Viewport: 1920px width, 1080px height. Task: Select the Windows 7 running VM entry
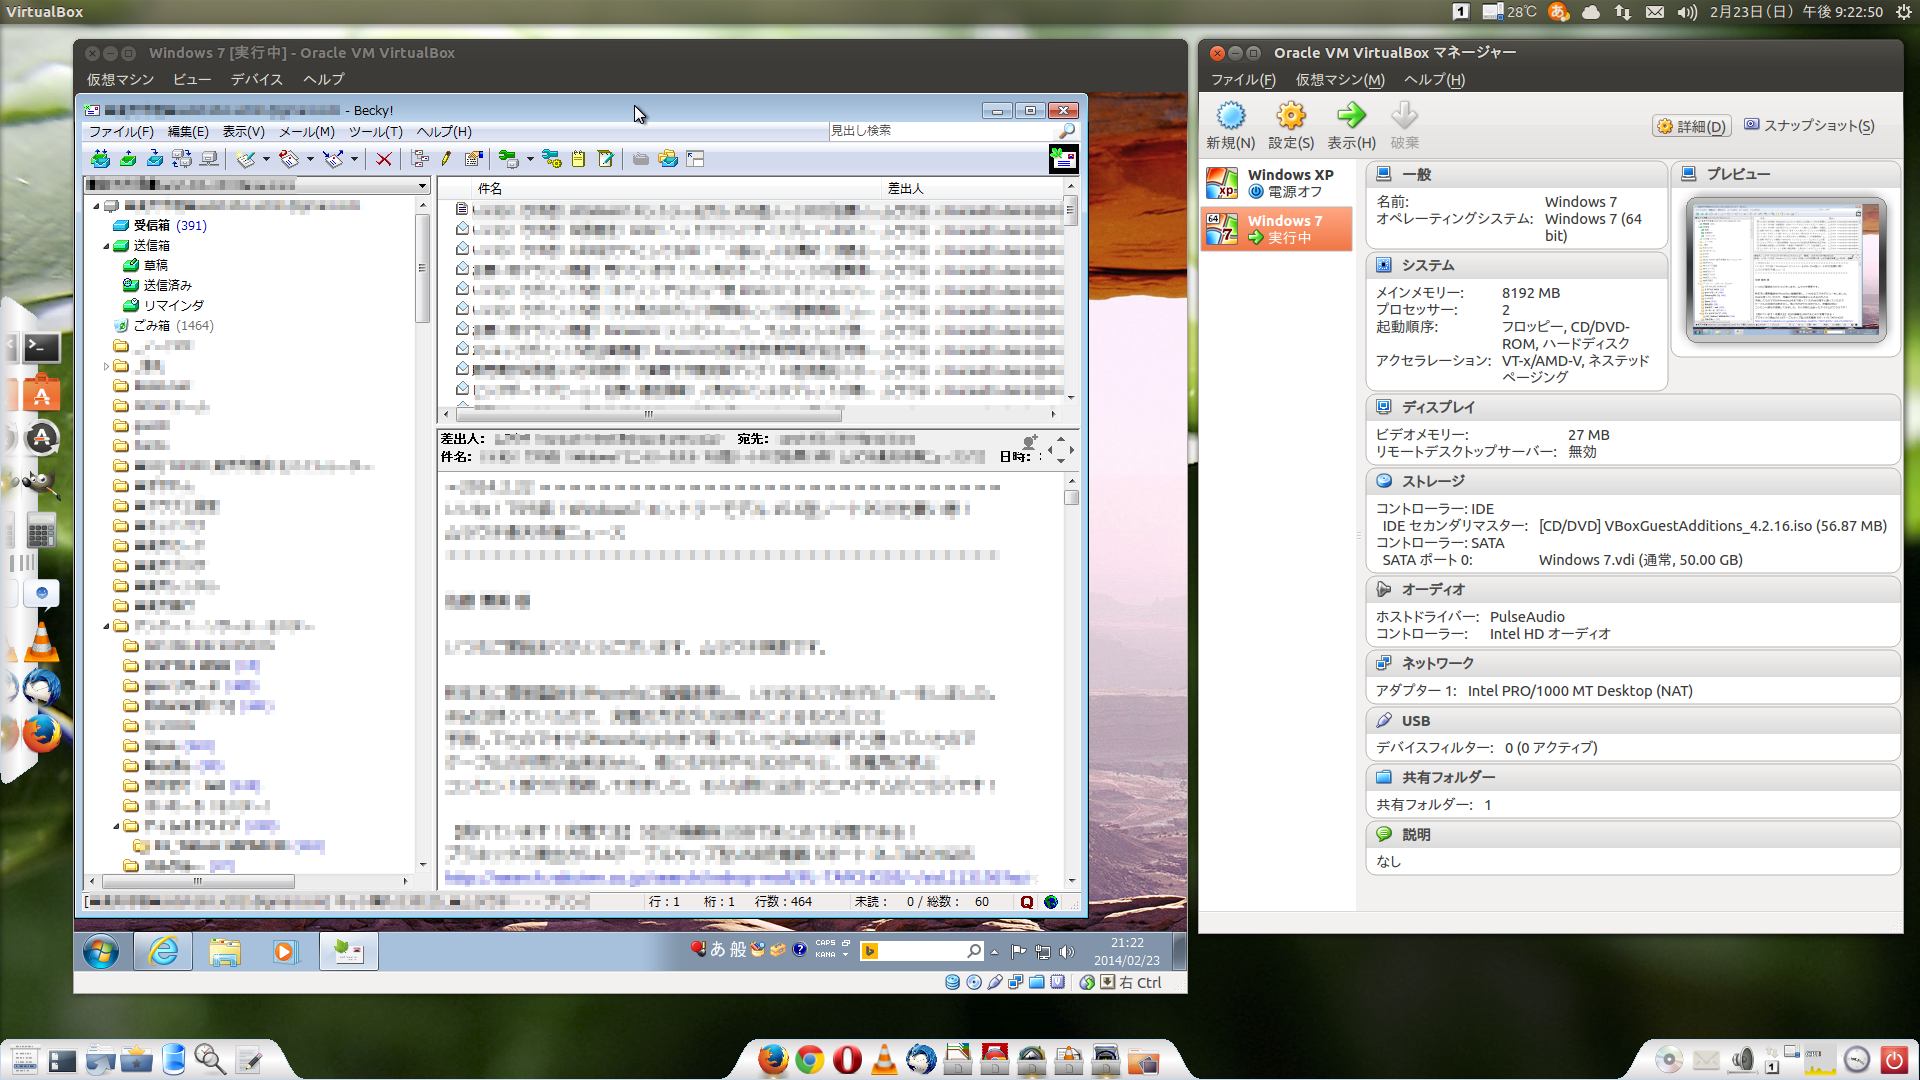tap(1277, 229)
